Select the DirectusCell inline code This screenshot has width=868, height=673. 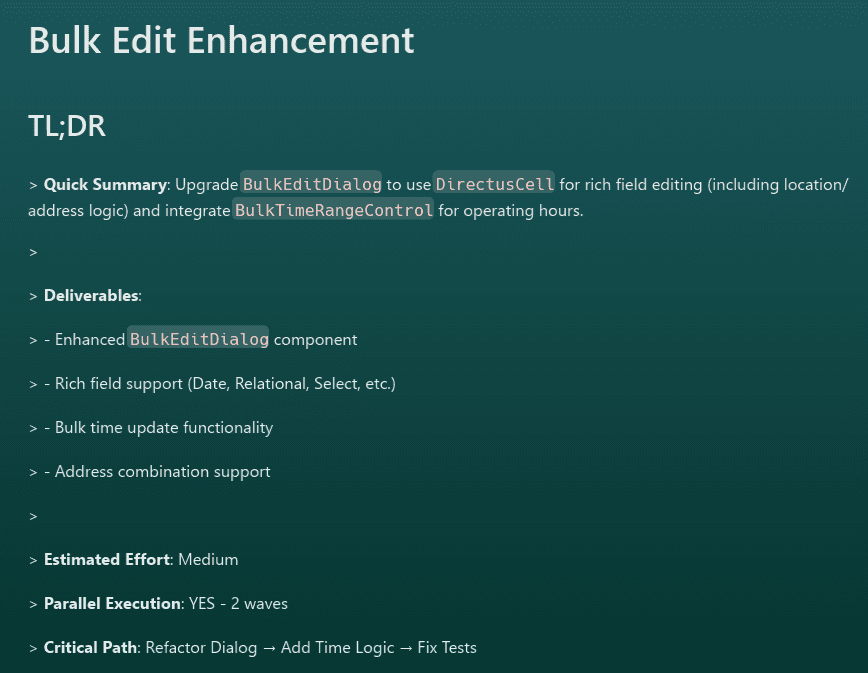click(x=494, y=185)
